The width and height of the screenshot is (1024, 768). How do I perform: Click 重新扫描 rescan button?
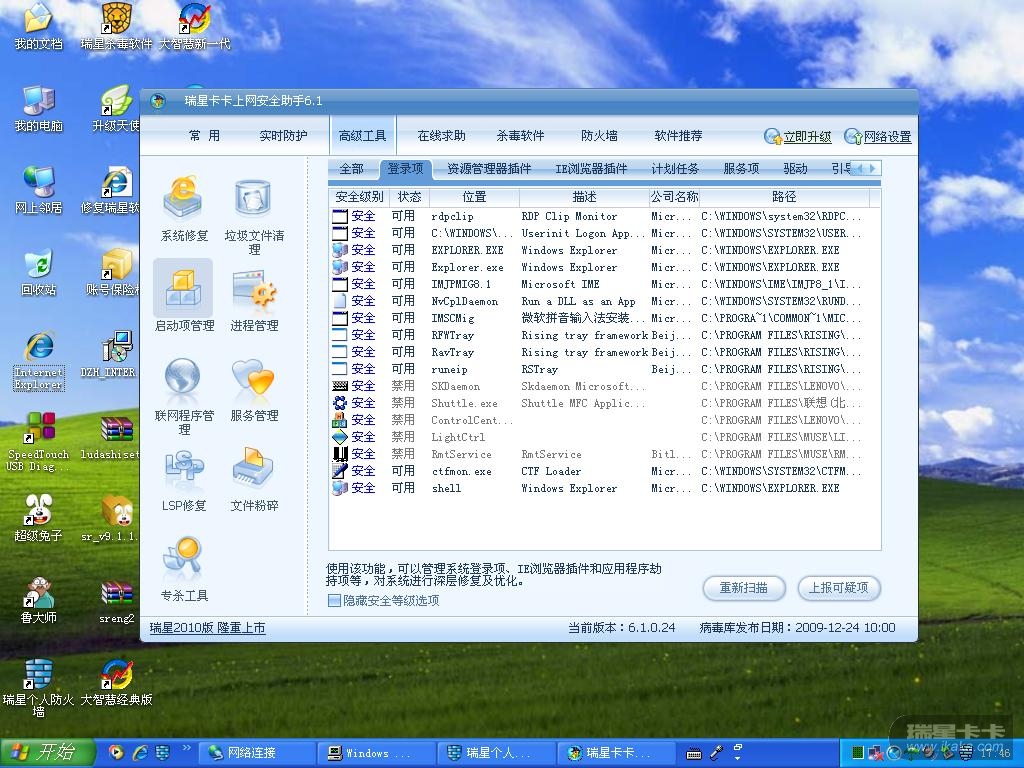(x=744, y=588)
